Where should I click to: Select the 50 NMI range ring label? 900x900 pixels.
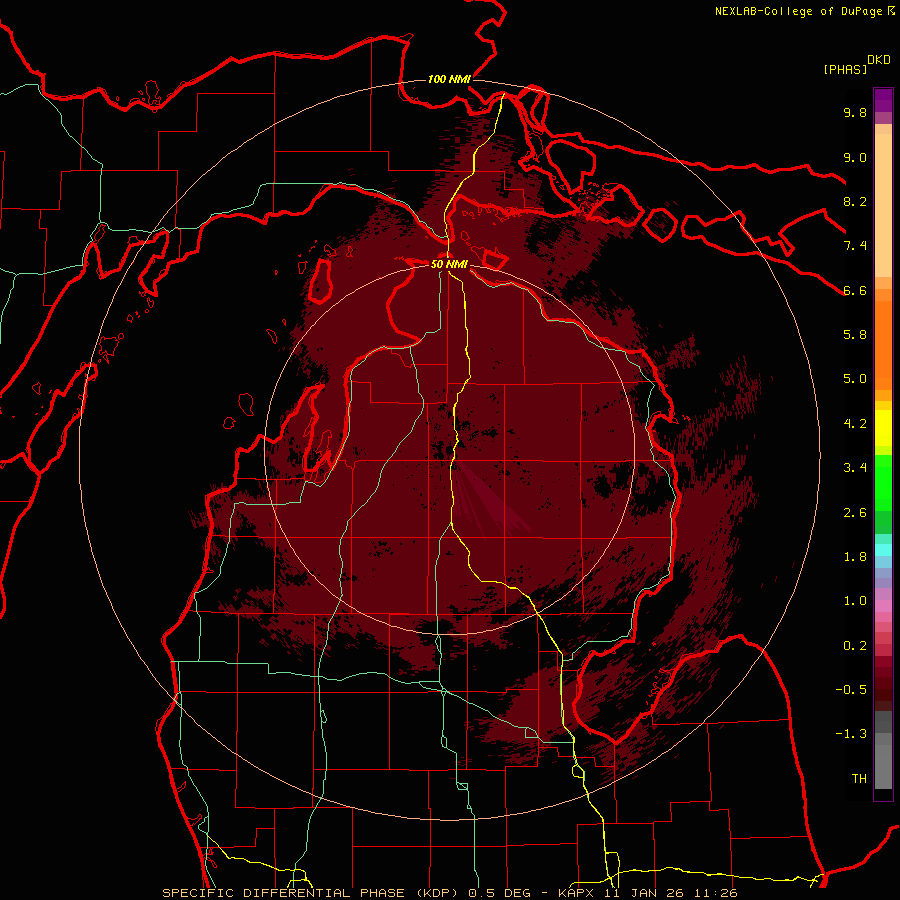click(x=449, y=264)
